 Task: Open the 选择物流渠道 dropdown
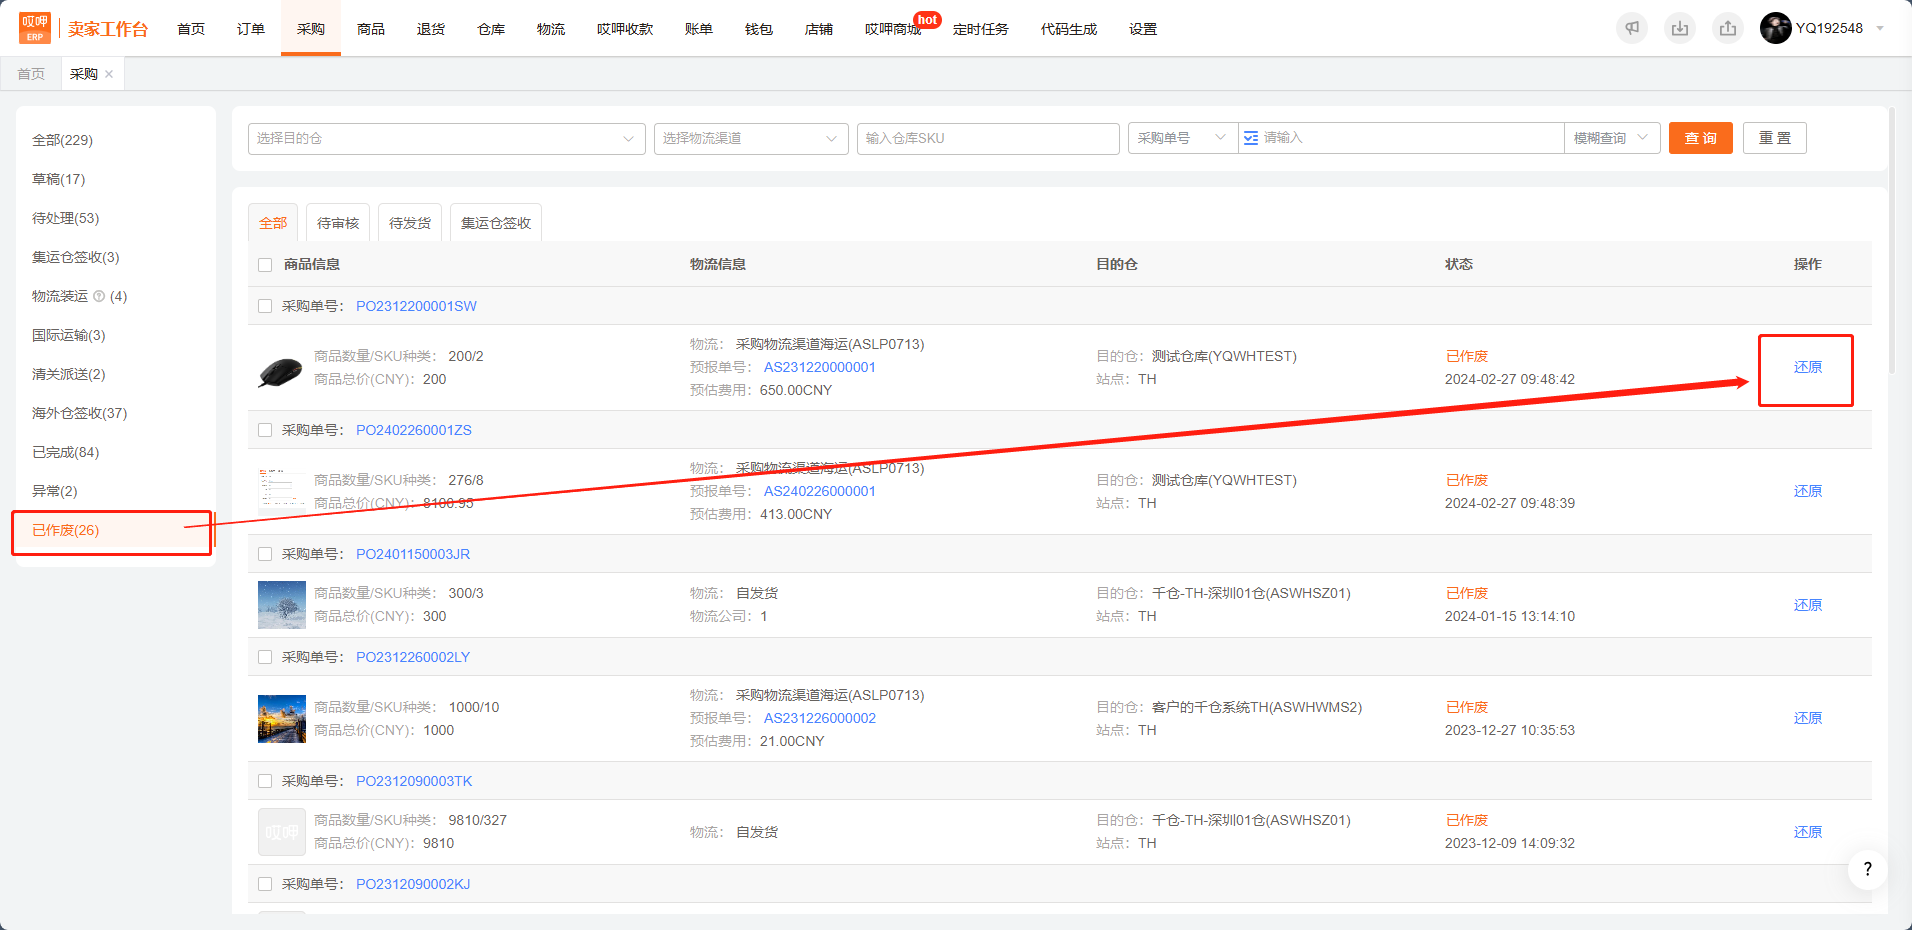point(750,138)
